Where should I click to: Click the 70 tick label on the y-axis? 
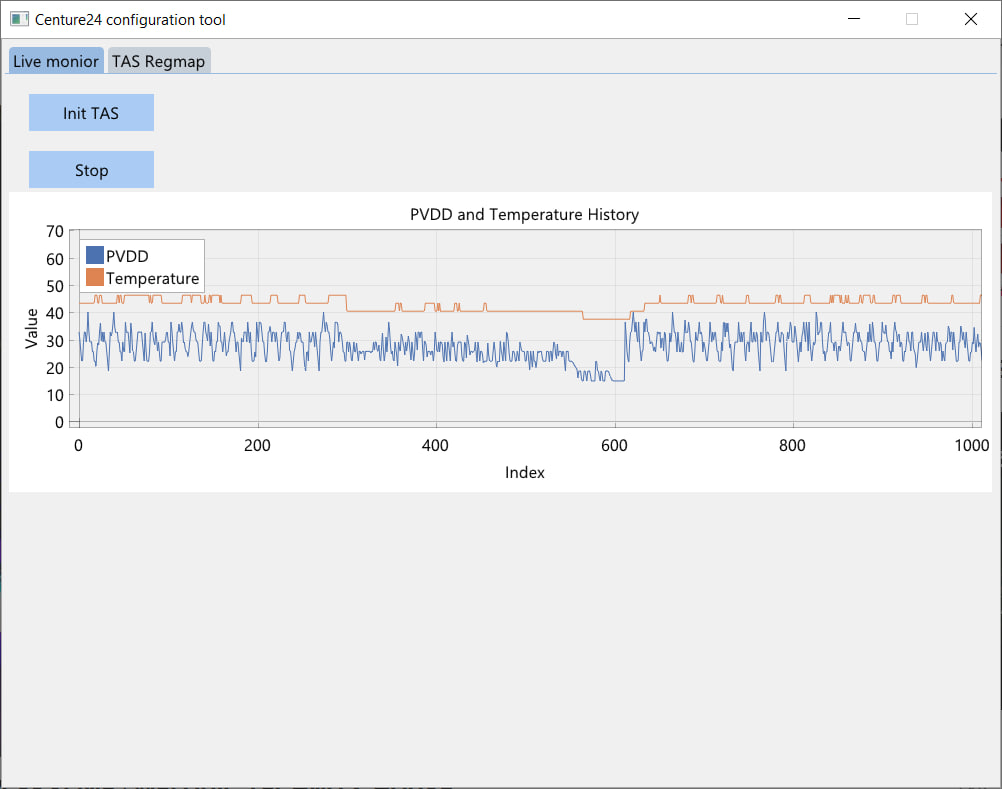tap(55, 231)
